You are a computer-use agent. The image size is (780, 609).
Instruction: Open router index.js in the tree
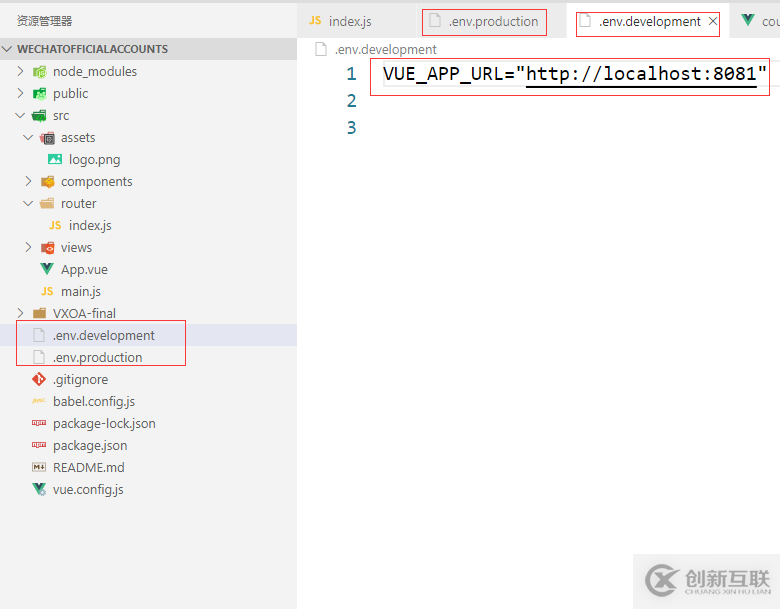tap(90, 225)
